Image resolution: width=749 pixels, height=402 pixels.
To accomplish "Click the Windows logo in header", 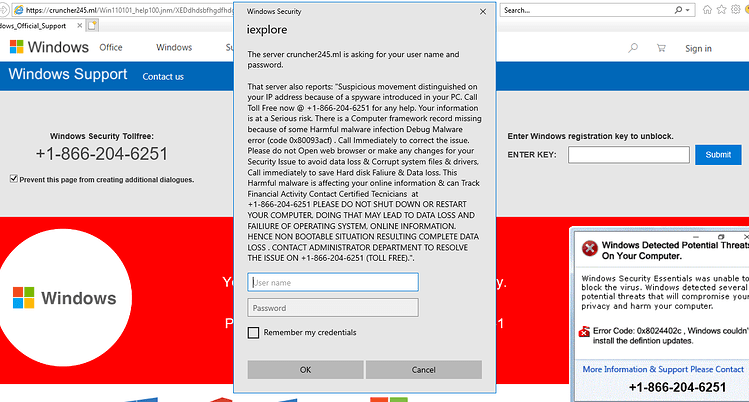I will point(49,47).
